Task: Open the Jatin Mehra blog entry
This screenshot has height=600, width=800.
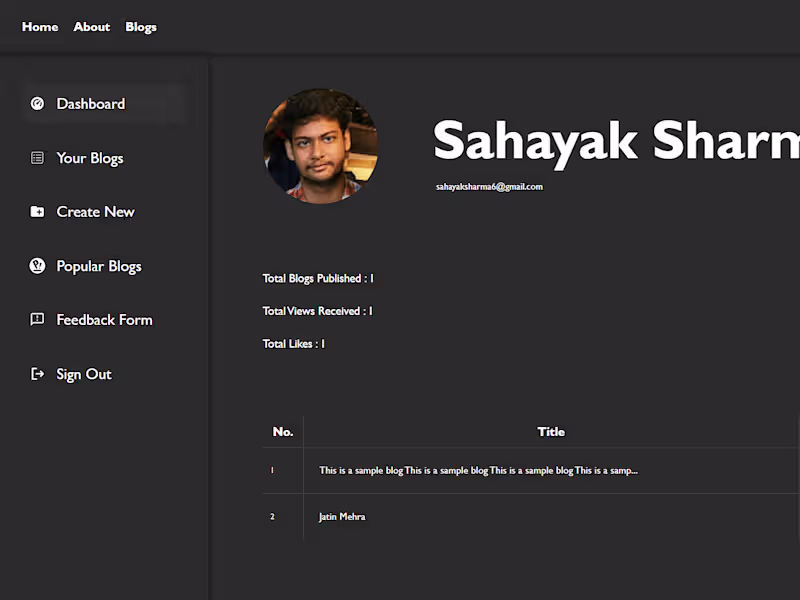Action: 342,517
